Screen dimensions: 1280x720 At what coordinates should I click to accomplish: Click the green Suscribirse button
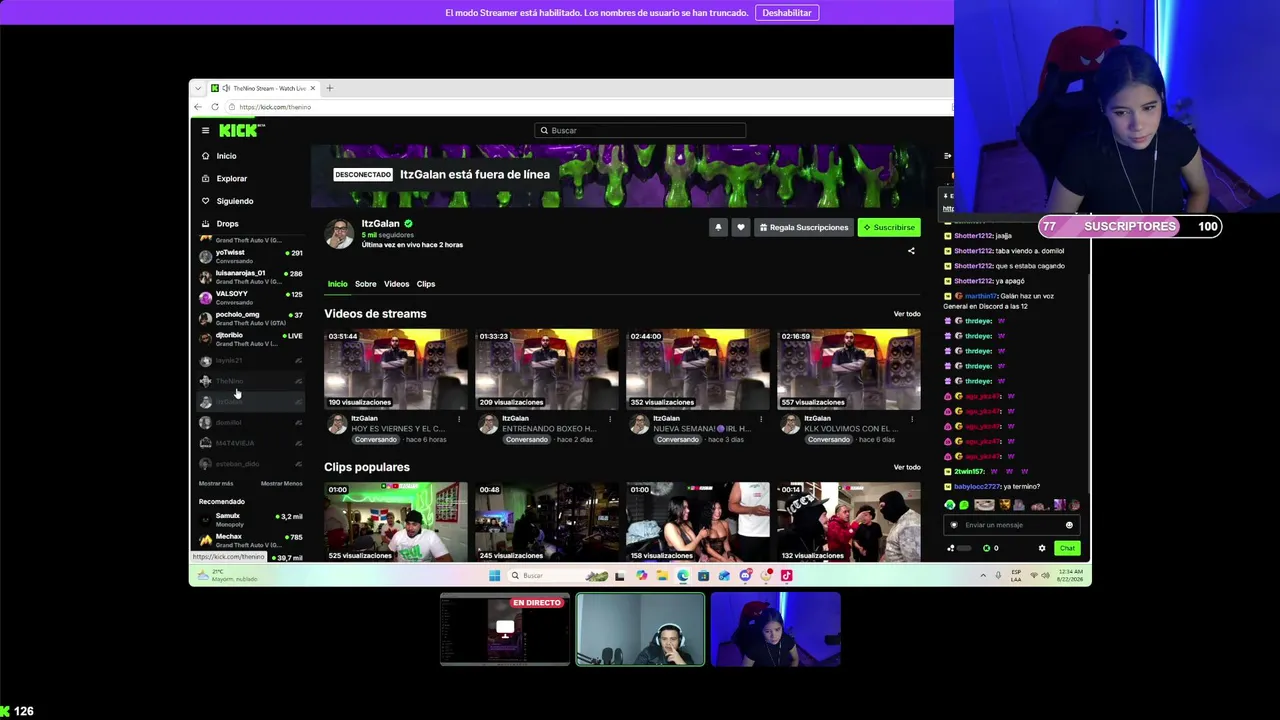(x=889, y=228)
